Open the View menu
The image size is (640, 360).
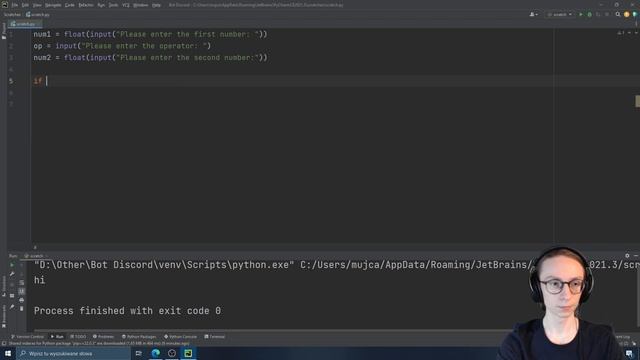(37, 5)
